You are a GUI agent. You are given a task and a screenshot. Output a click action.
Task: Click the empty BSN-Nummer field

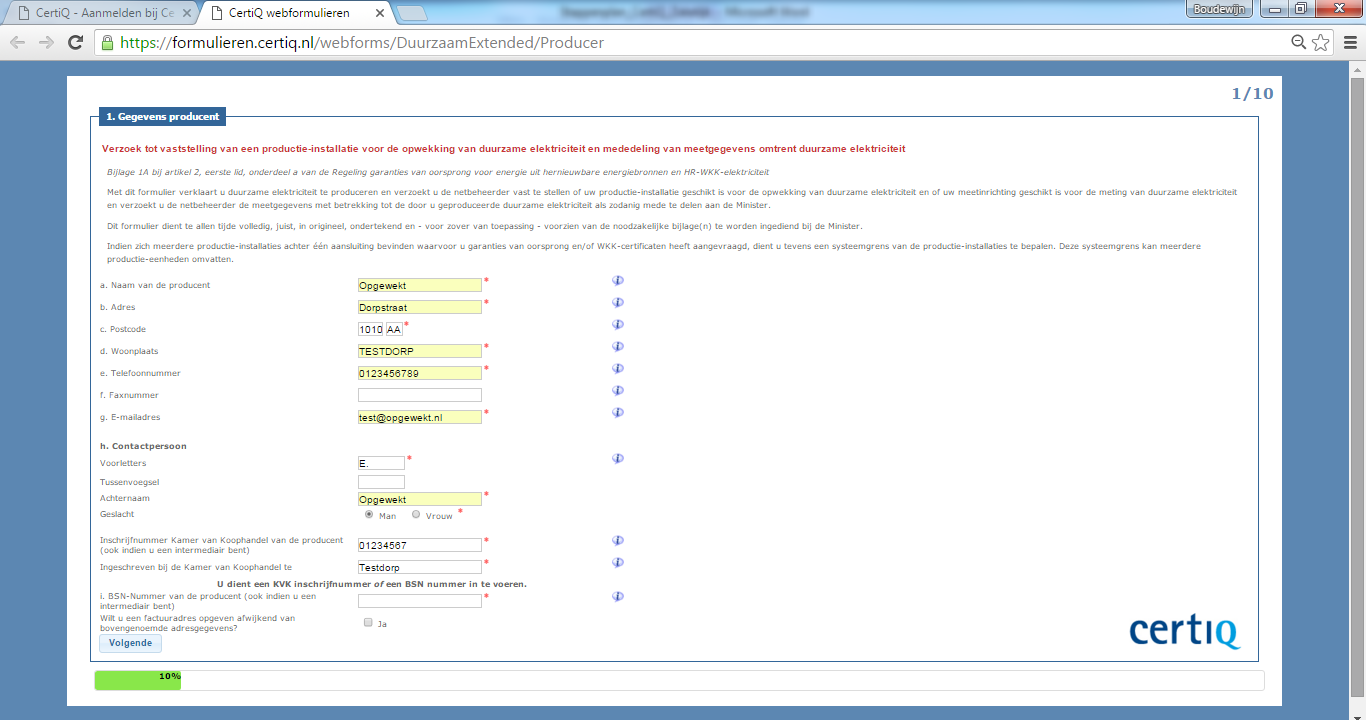(420, 601)
